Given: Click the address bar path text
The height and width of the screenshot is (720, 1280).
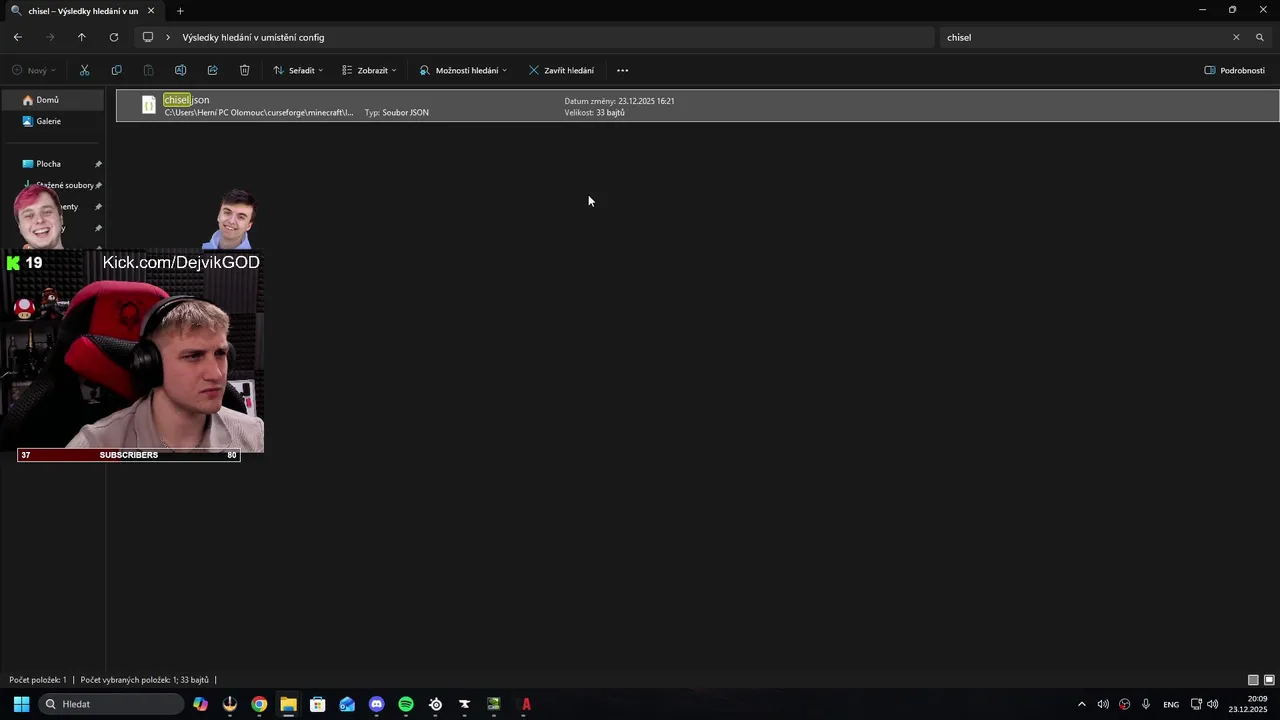Looking at the screenshot, I should pyautogui.click(x=253, y=37).
